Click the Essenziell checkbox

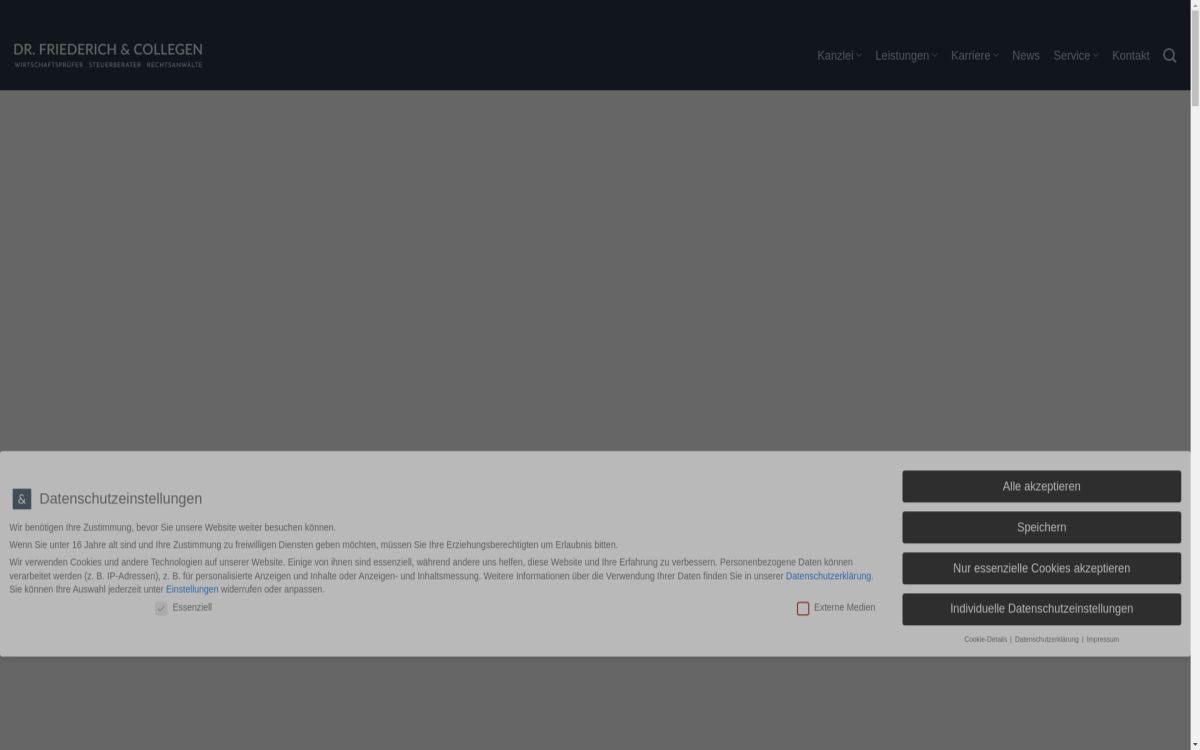click(x=161, y=608)
